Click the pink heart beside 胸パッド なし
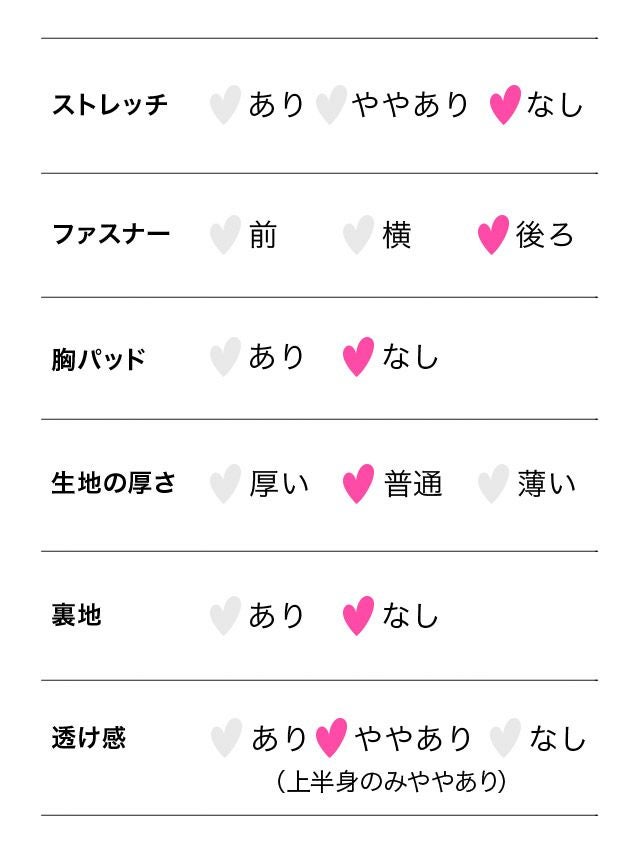The height and width of the screenshot is (854, 640). tap(358, 357)
